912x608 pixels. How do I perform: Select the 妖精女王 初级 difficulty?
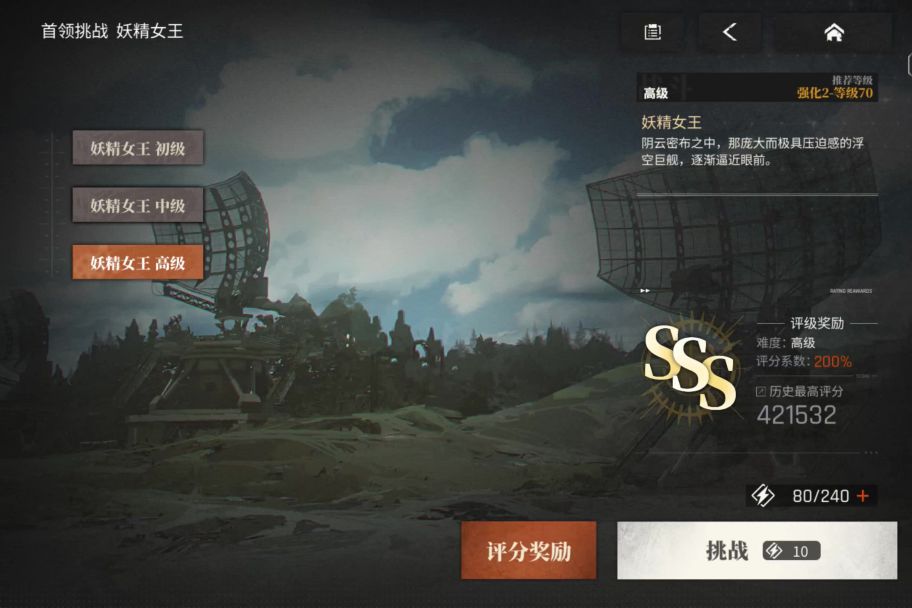coord(138,148)
